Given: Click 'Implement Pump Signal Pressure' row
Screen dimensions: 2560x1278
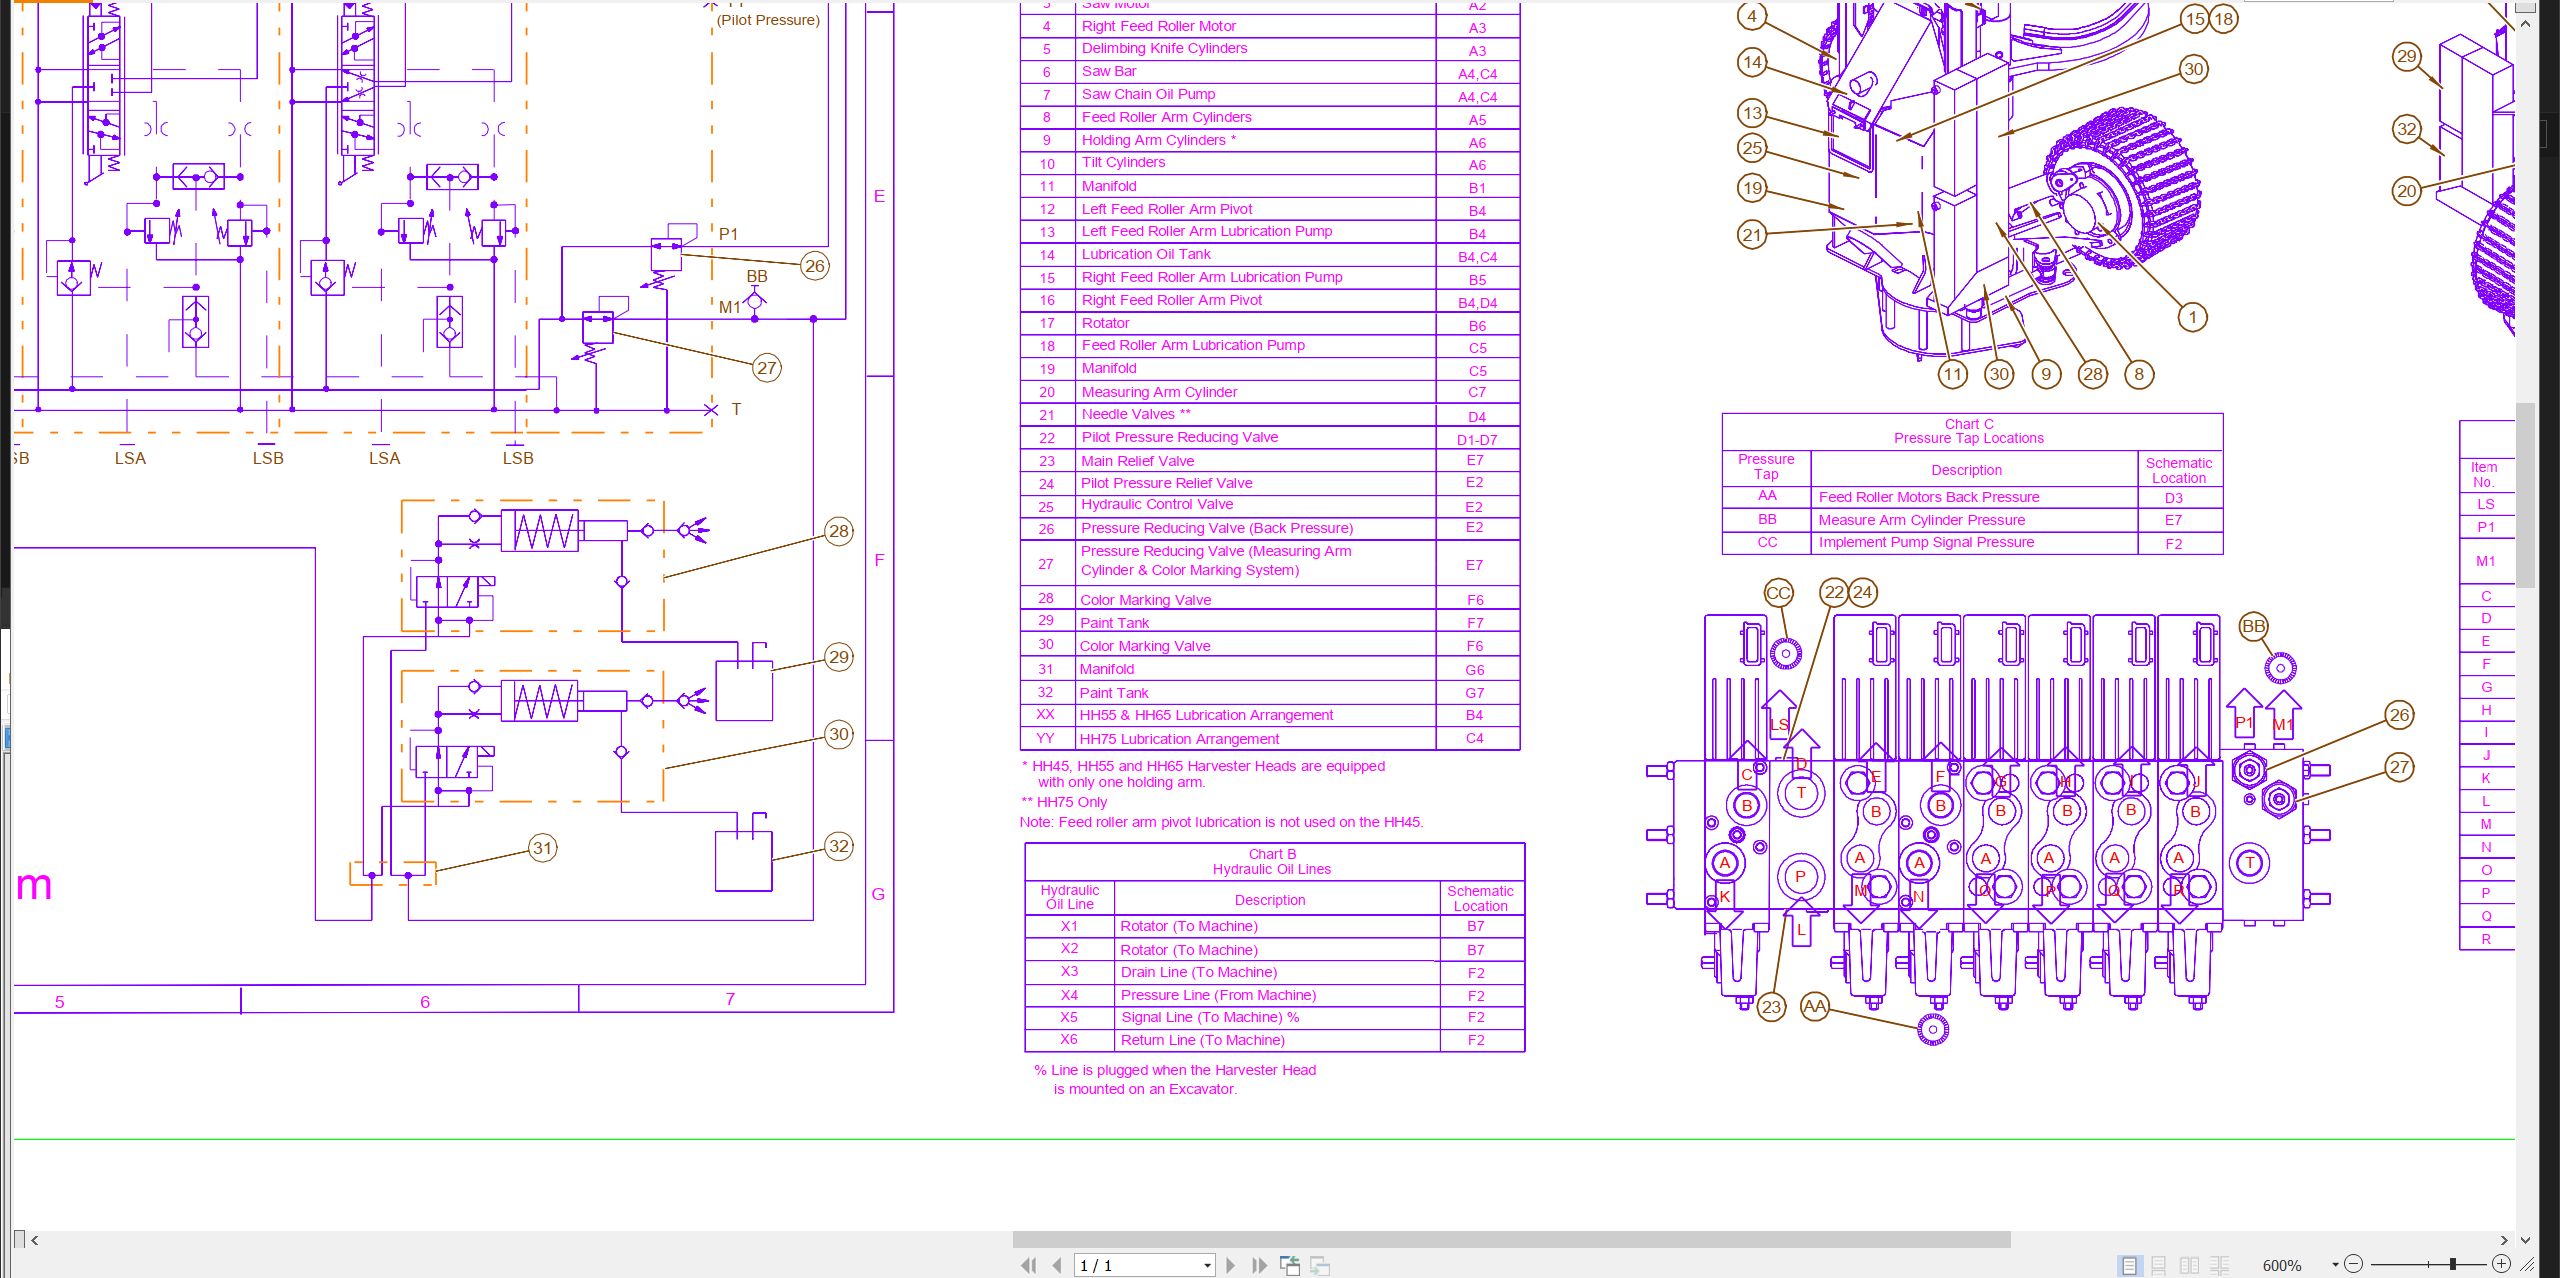Looking at the screenshot, I should pyautogui.click(x=1972, y=543).
